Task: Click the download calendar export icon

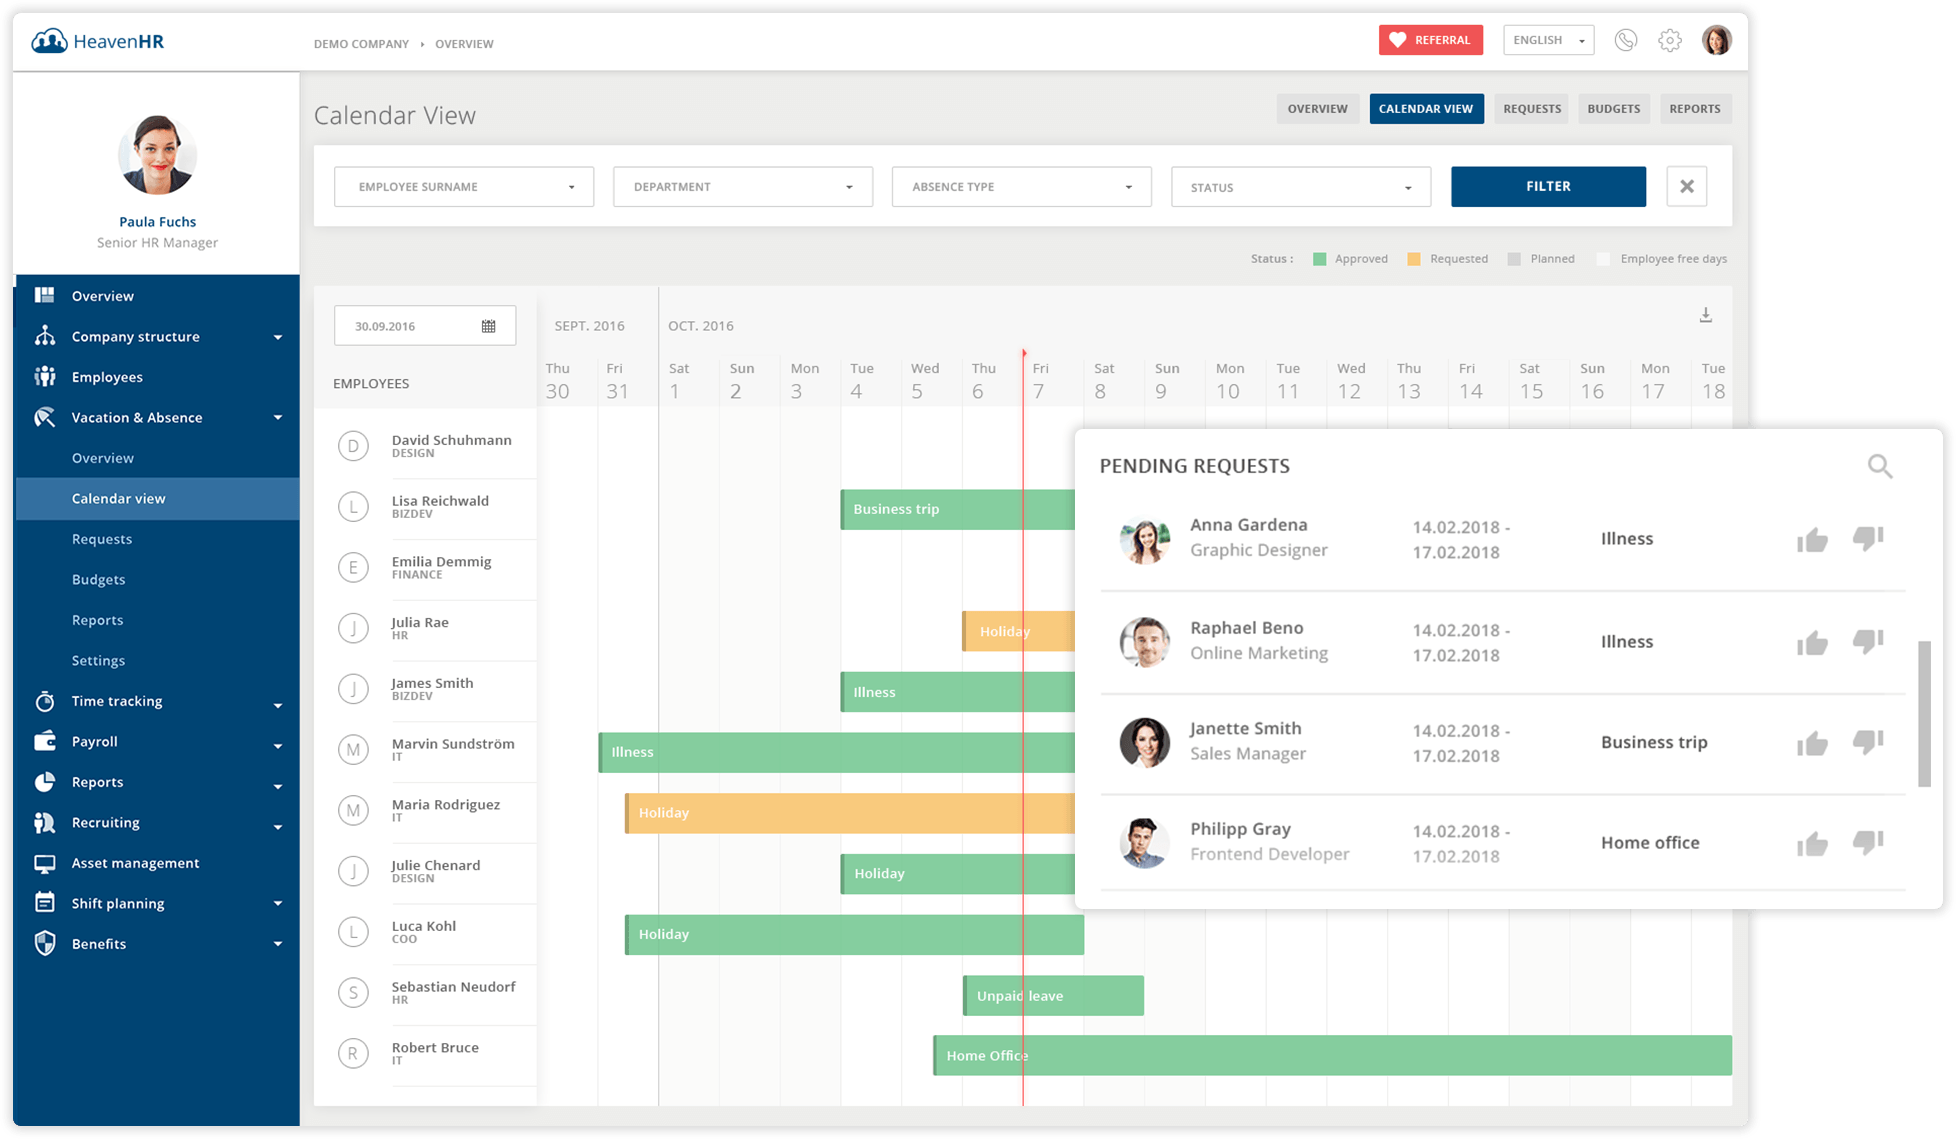Action: 1706,315
